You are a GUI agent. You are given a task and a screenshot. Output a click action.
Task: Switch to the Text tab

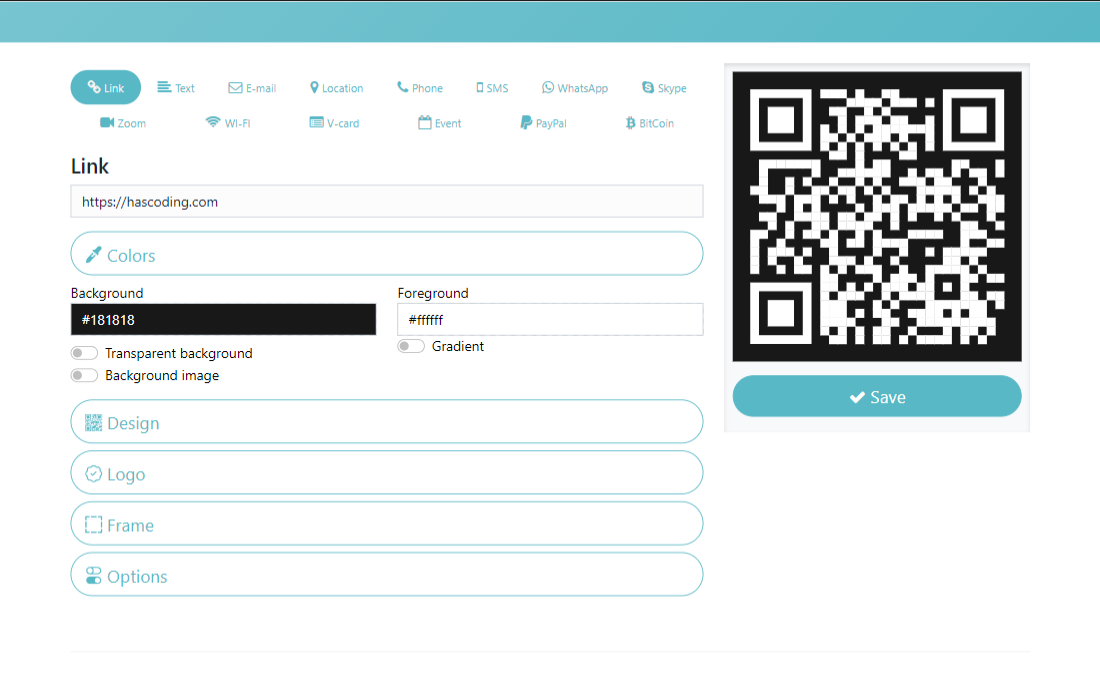coord(176,88)
